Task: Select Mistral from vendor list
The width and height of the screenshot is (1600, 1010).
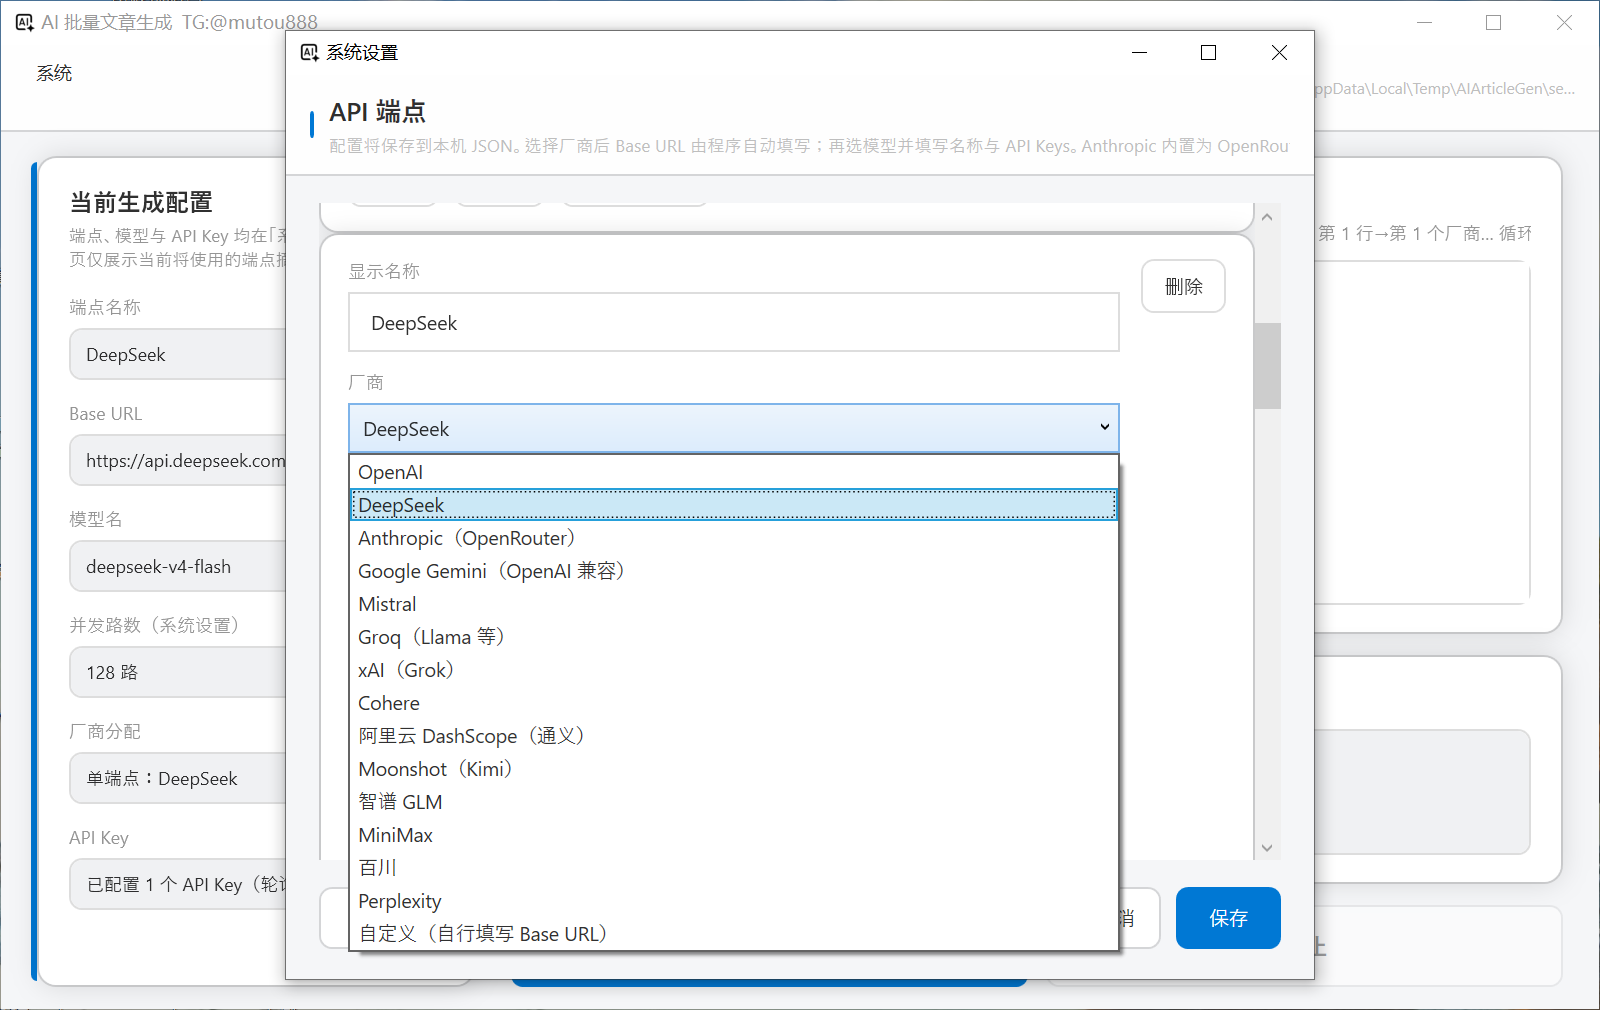Action: coord(733,604)
